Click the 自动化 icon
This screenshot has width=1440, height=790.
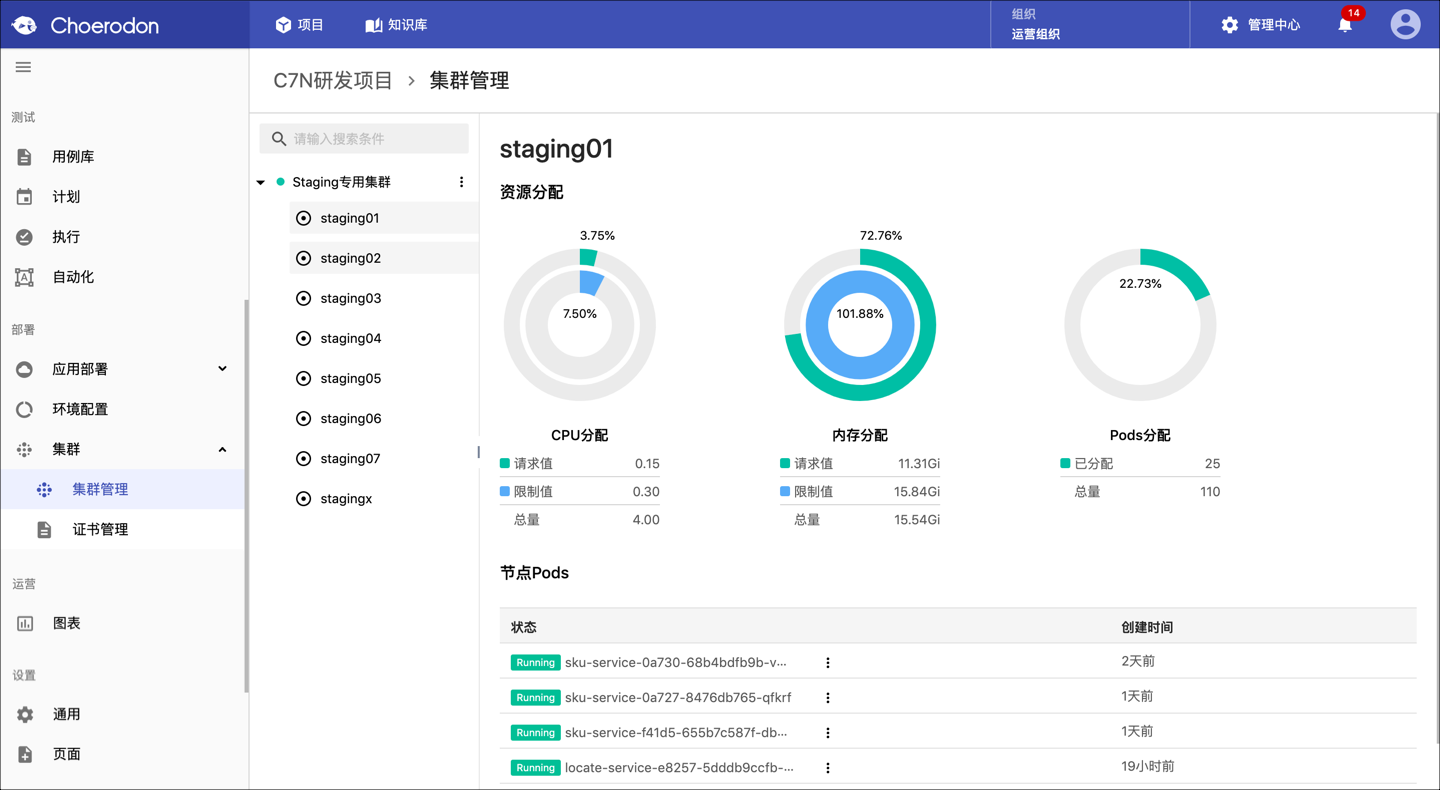(25, 277)
